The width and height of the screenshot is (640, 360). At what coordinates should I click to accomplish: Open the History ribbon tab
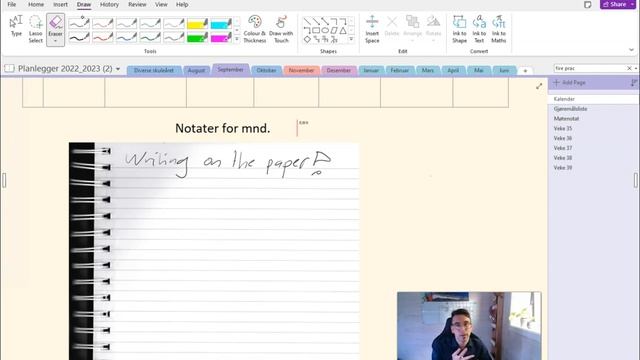click(x=109, y=4)
